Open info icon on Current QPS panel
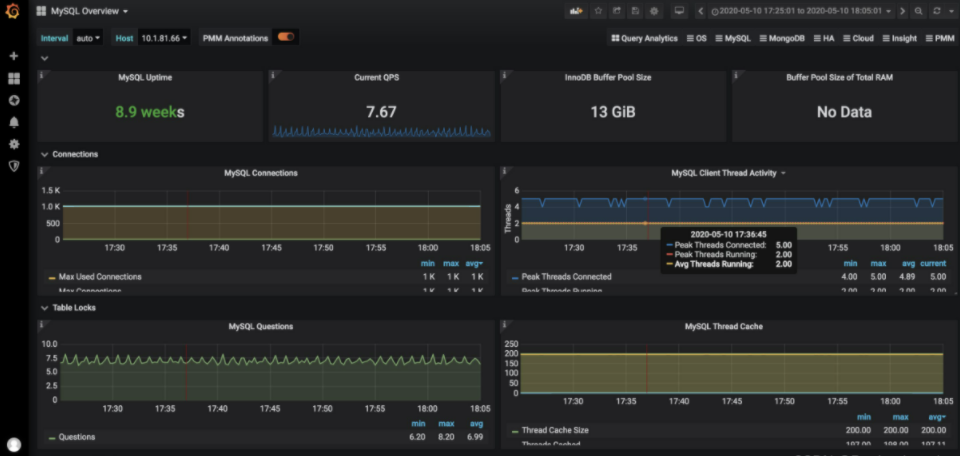 click(x=273, y=75)
